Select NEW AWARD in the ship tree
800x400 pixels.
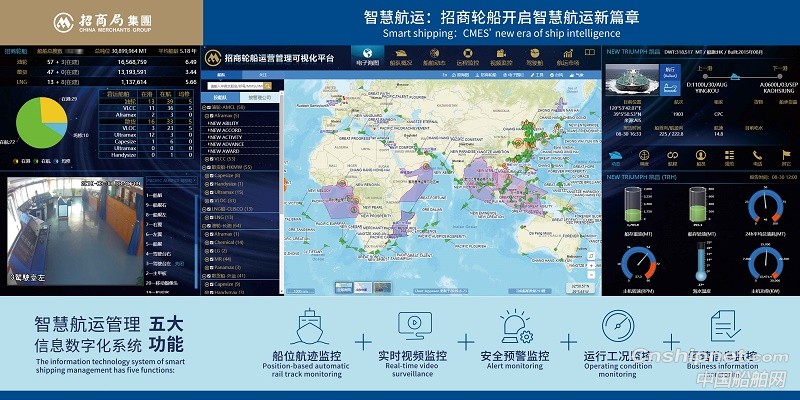pos(224,151)
